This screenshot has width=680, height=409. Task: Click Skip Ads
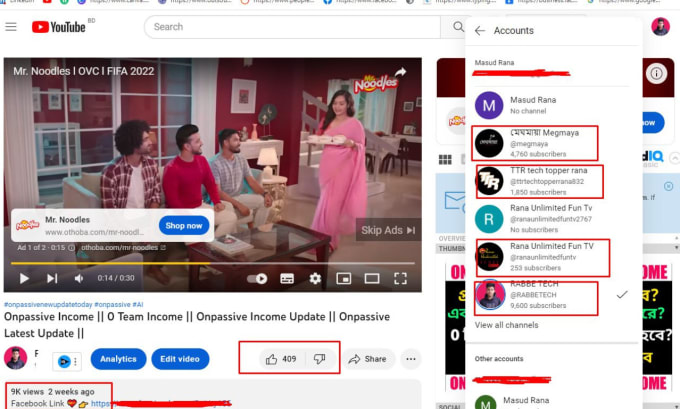388,230
